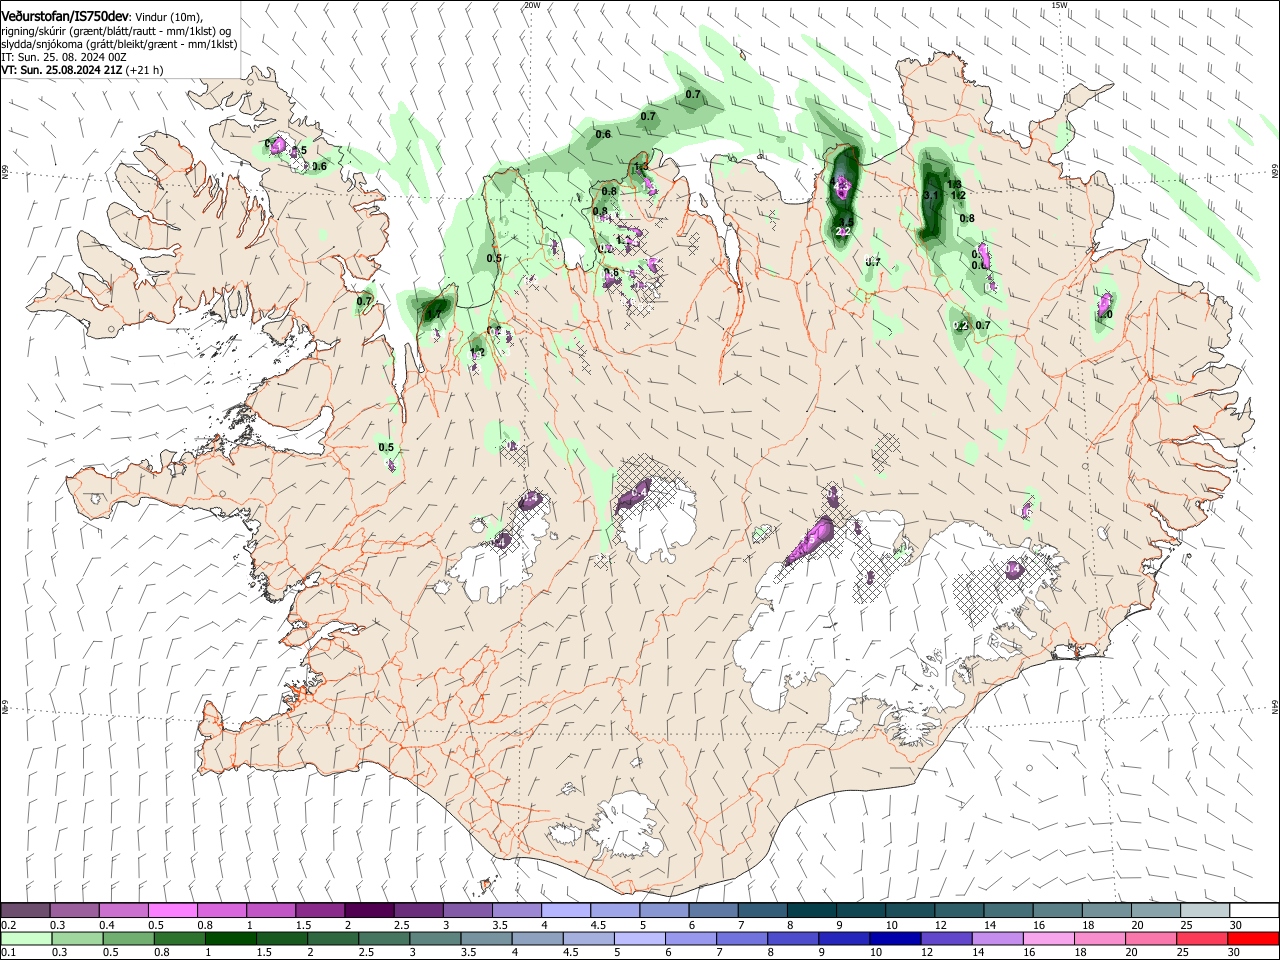
Task: Pick the periwinkle 6 swatch in the rain legend row
Action: tap(690, 938)
